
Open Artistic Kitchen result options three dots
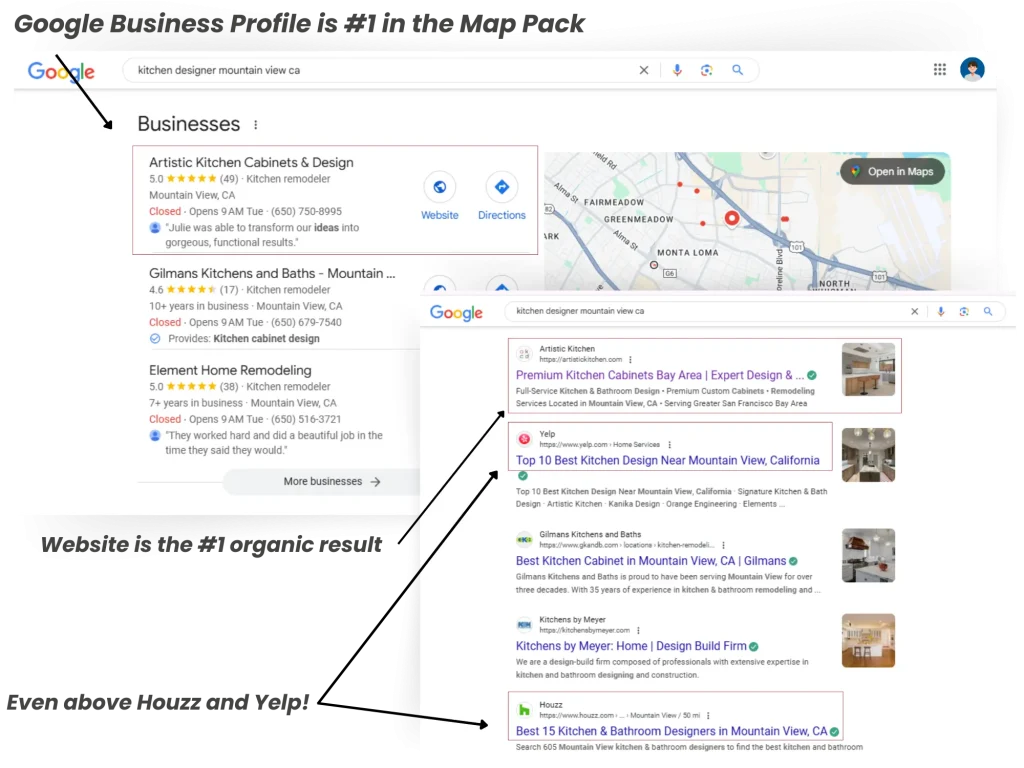630,360
